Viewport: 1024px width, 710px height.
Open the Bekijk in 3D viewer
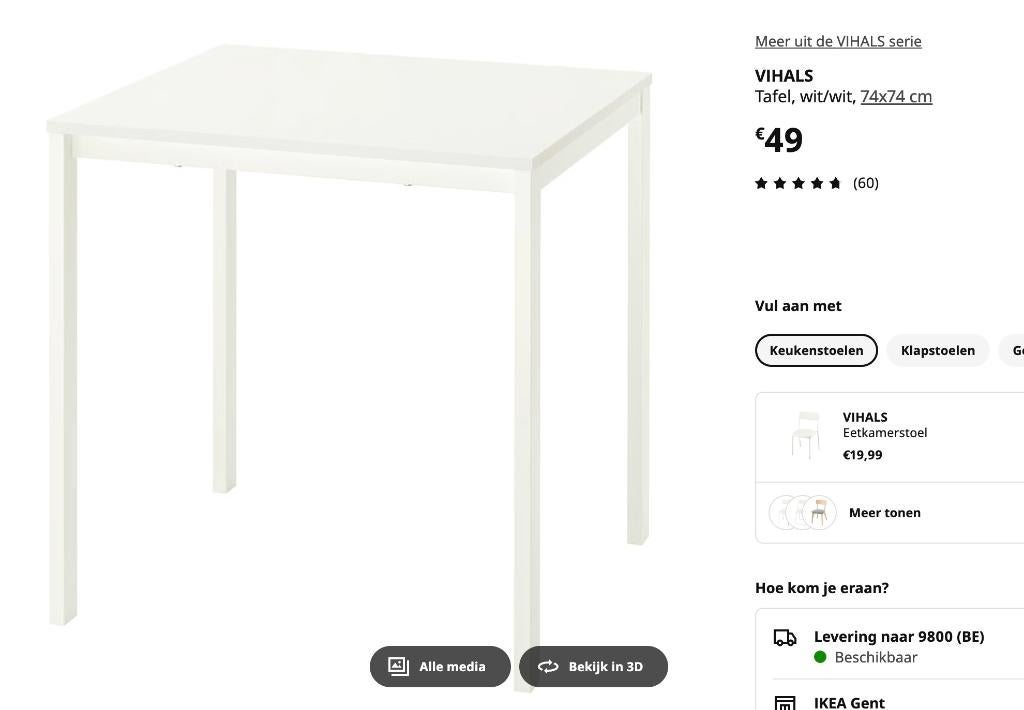[x=593, y=666]
